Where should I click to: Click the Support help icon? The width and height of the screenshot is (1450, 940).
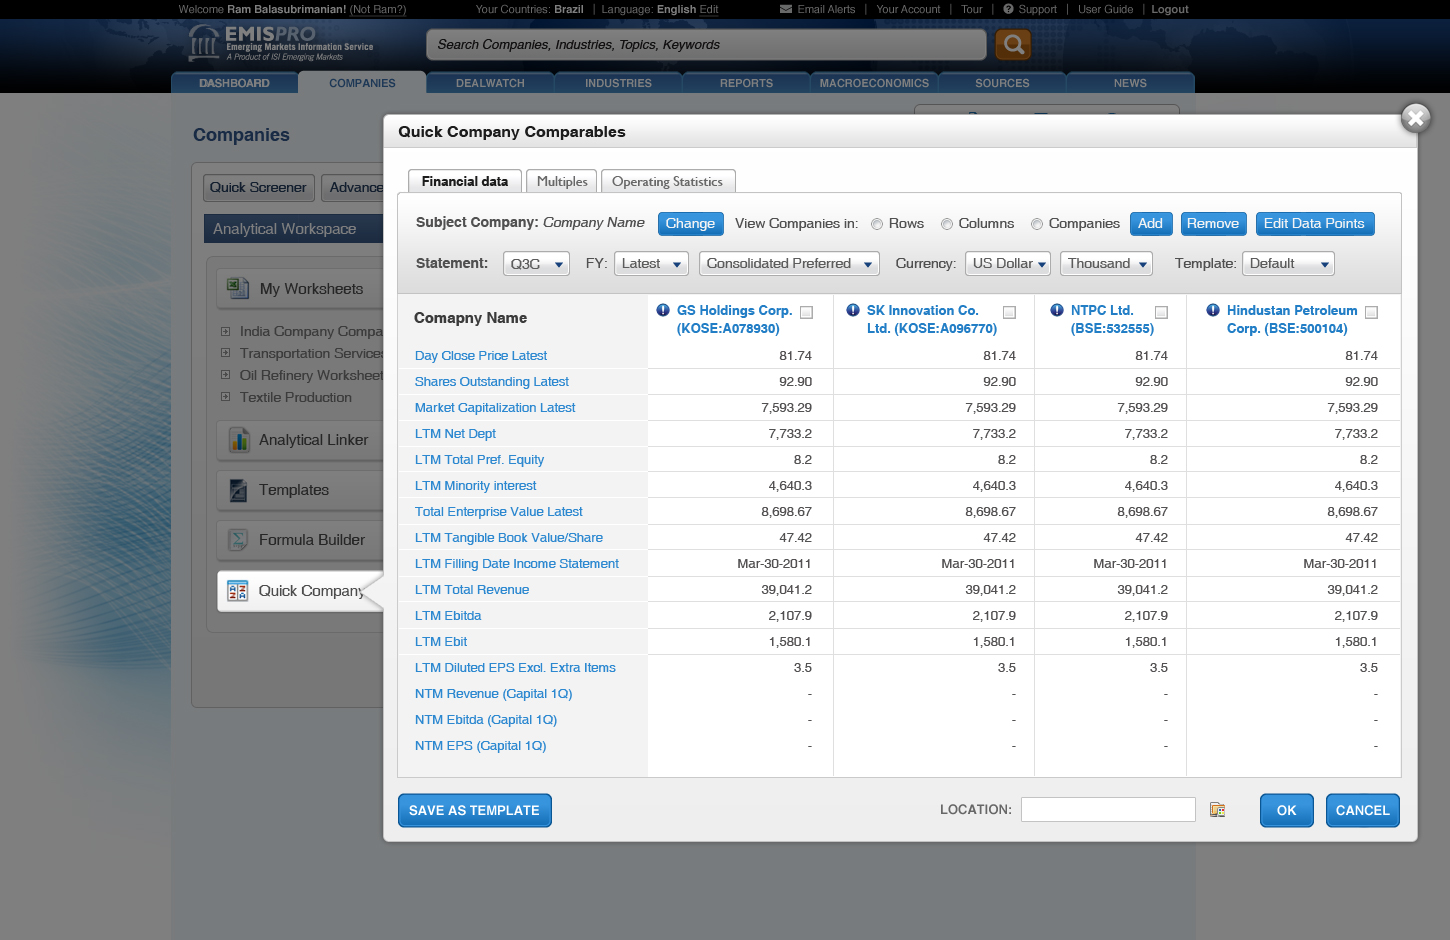click(x=1008, y=9)
